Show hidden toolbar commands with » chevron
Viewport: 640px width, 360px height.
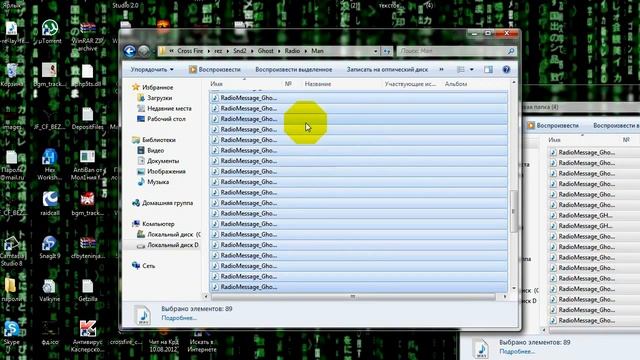(441, 70)
